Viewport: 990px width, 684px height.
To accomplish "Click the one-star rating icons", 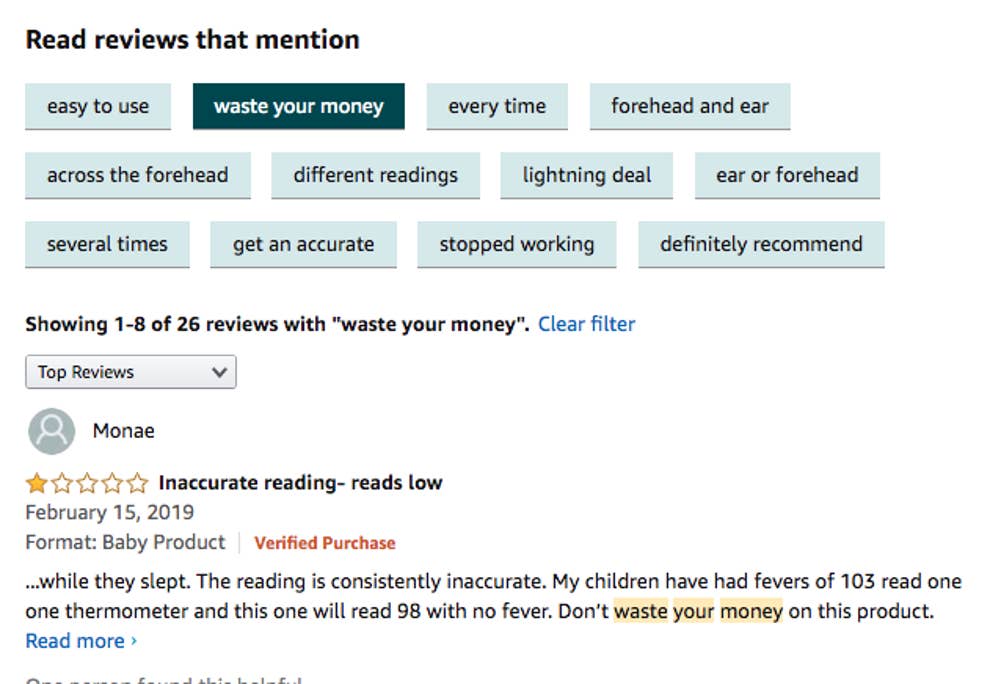I will tap(87, 483).
